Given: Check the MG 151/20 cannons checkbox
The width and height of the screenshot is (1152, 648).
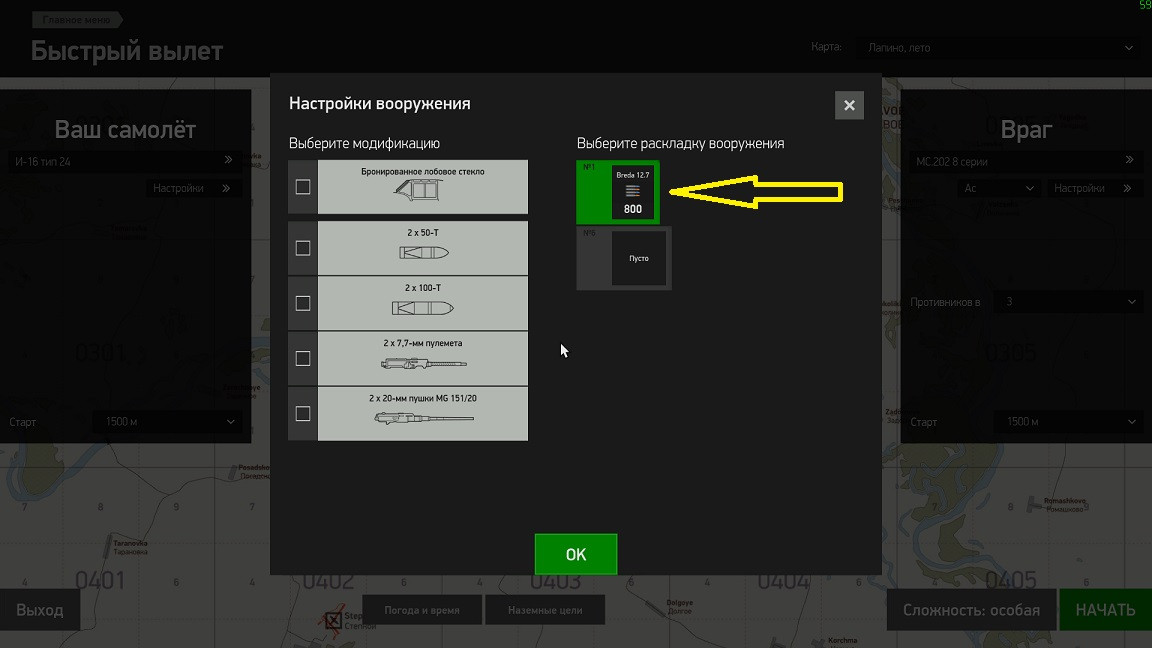Looking at the screenshot, I should [303, 414].
